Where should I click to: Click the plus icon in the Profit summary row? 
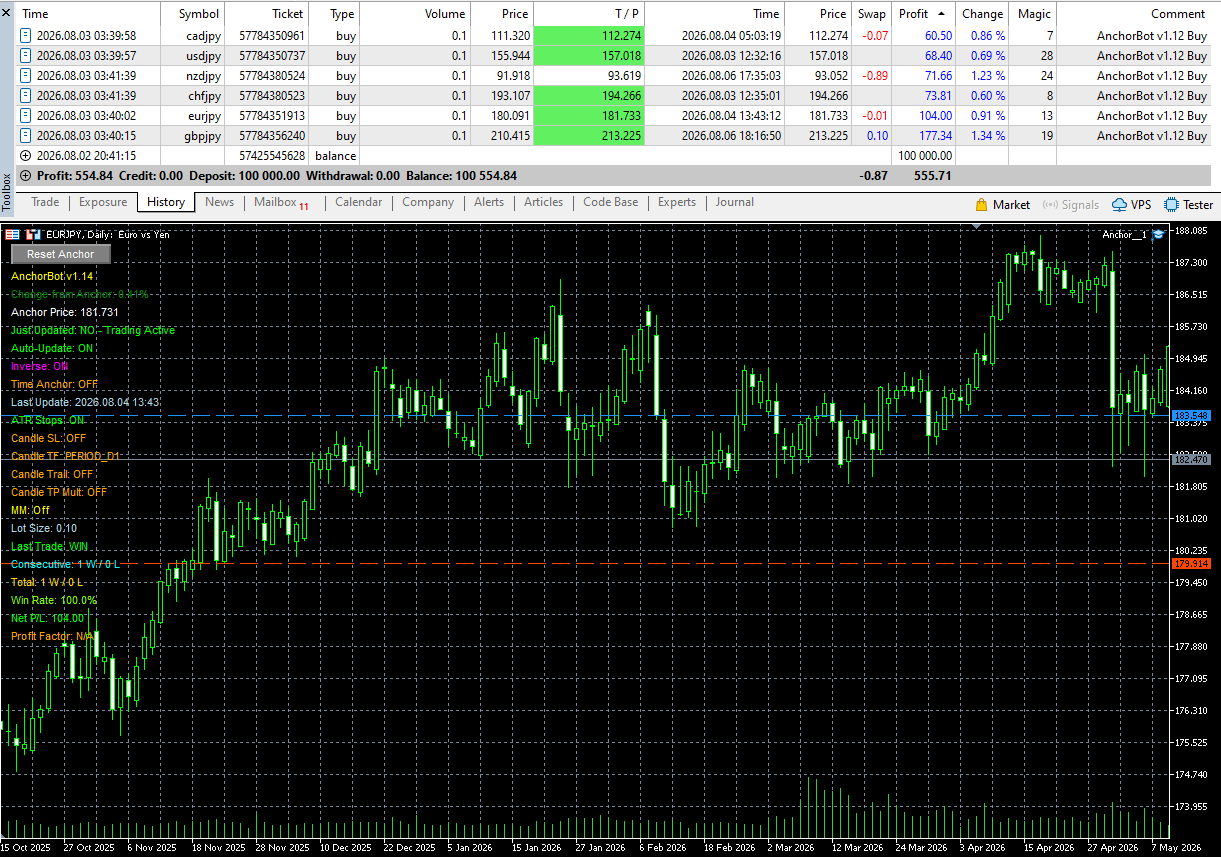26,176
